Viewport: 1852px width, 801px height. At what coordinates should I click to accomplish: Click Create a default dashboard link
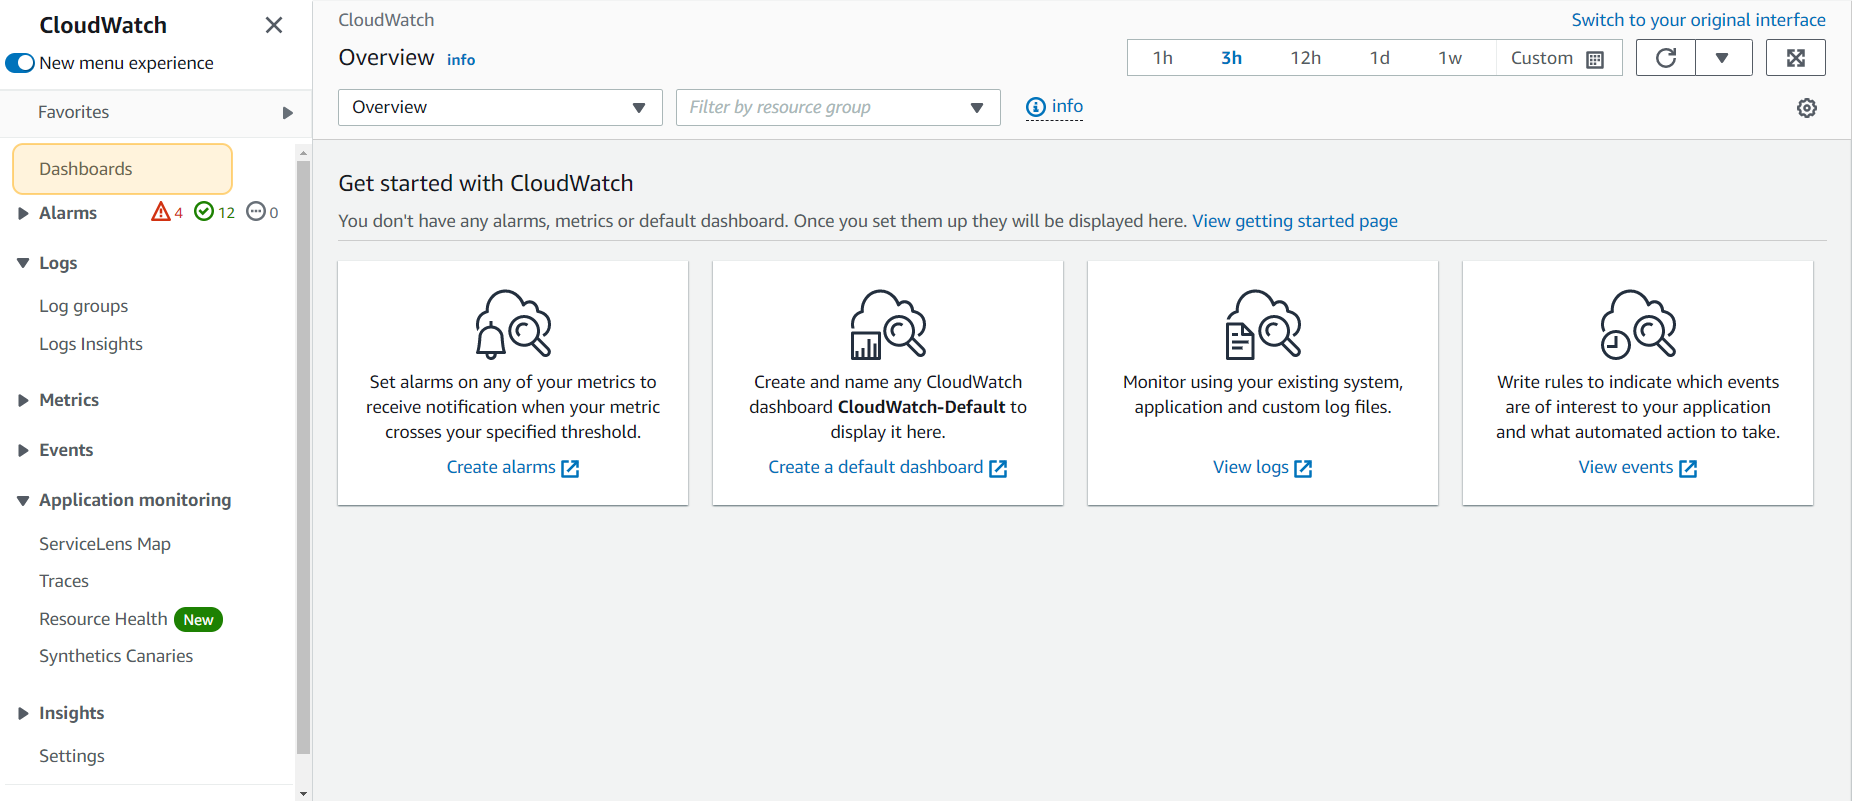point(888,467)
